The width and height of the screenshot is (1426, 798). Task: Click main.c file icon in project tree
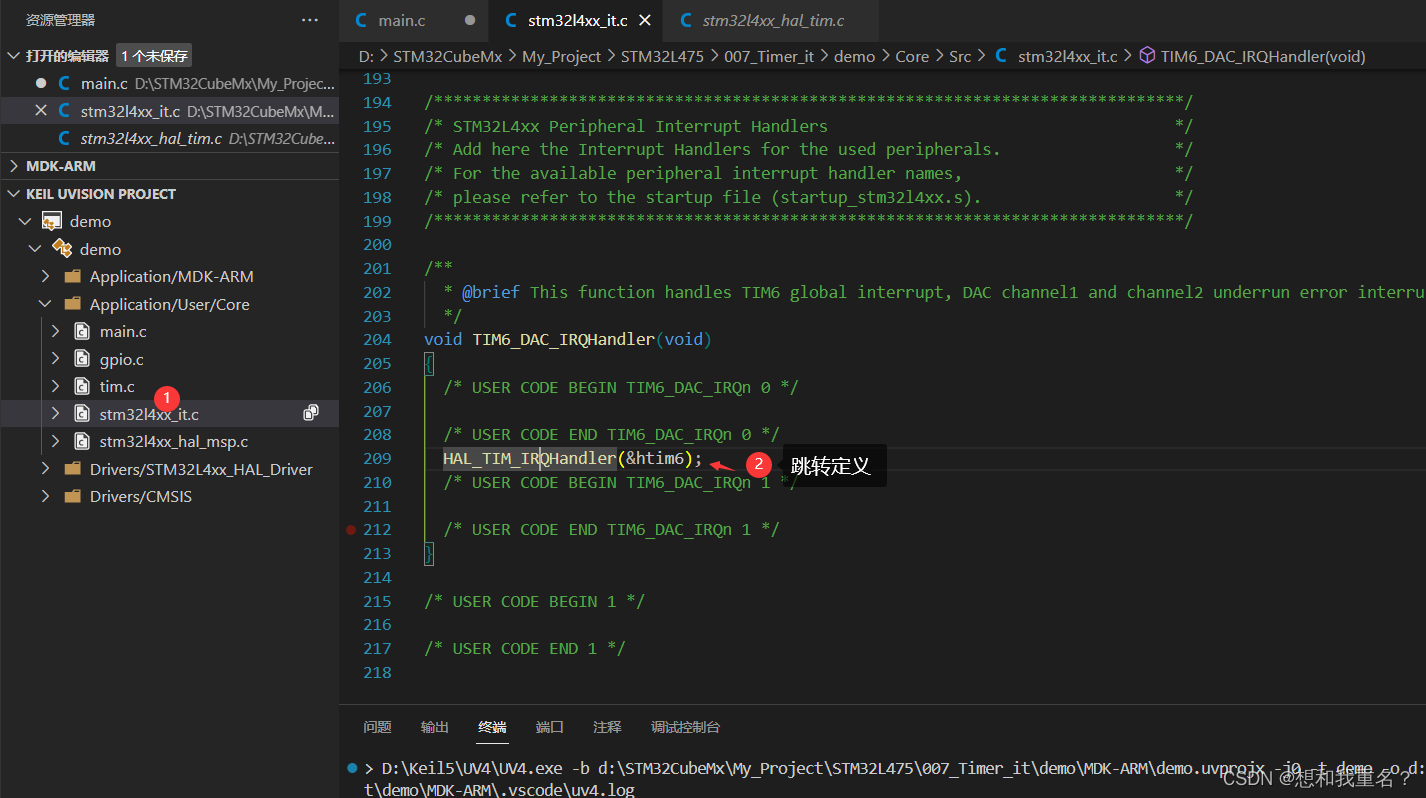(83, 331)
